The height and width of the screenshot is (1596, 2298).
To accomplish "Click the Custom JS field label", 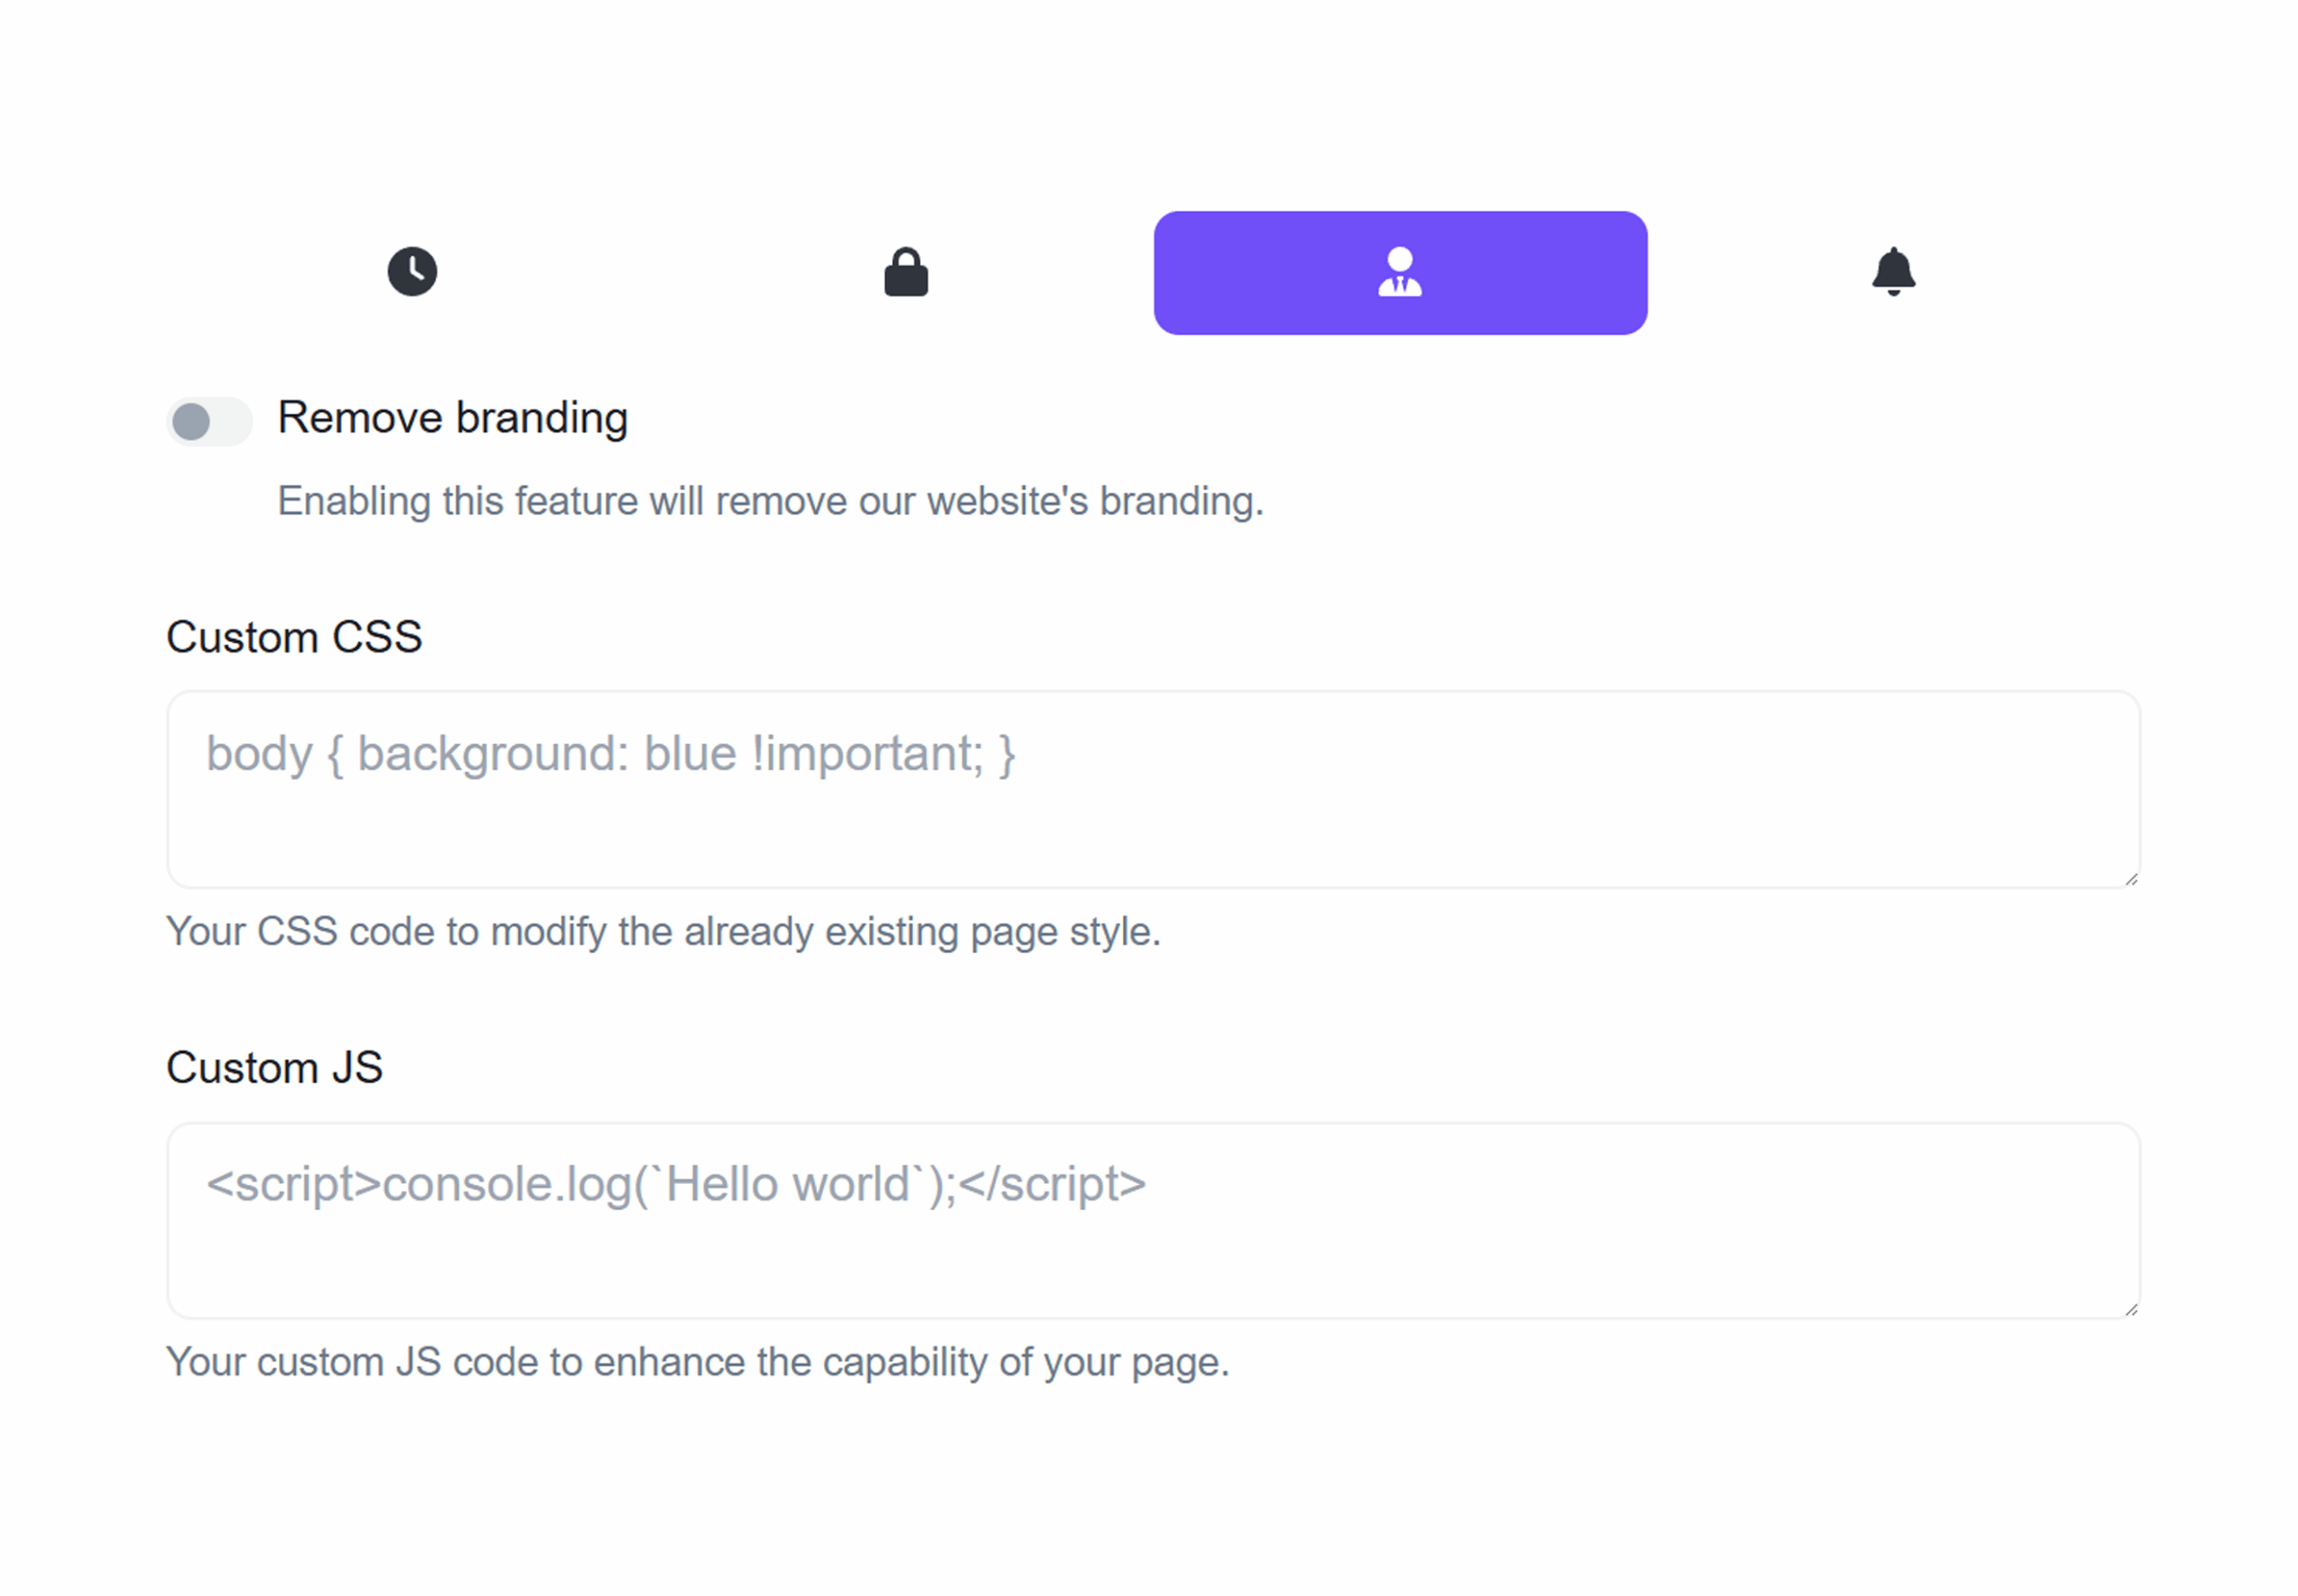I will click(274, 1068).
